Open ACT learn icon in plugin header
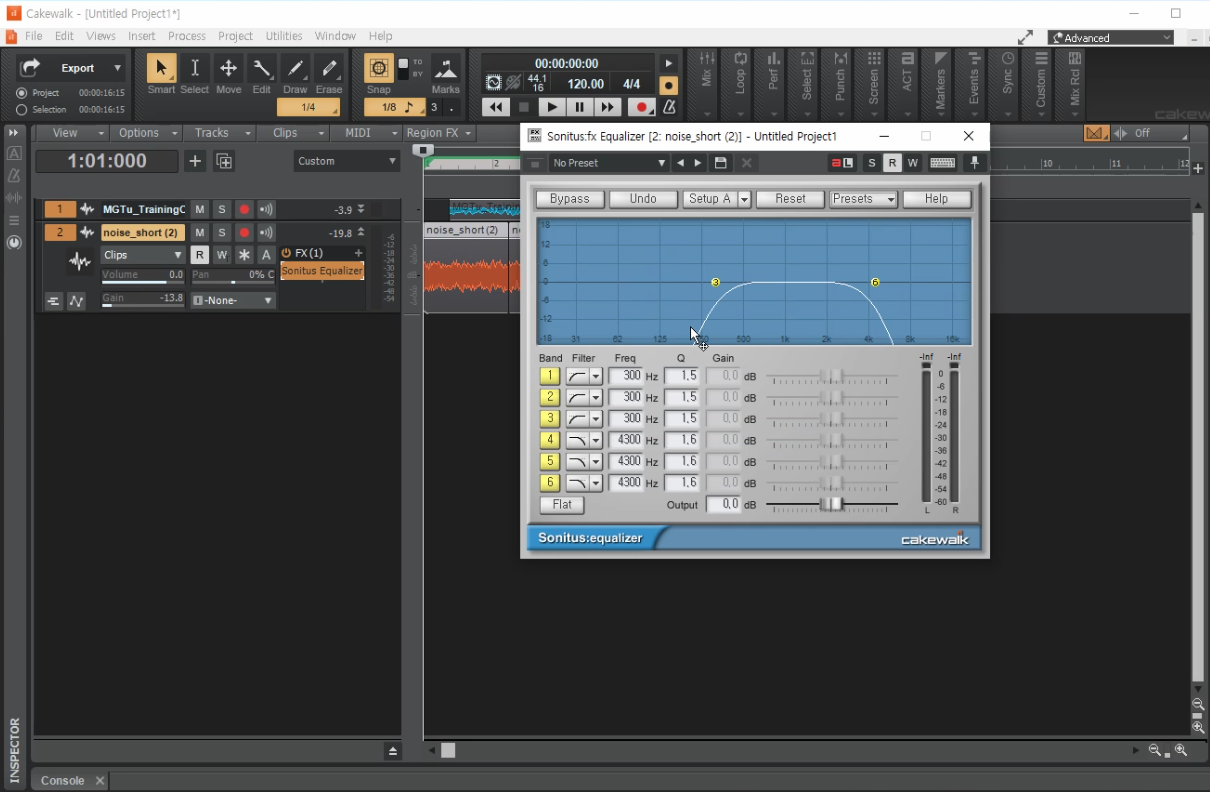The width and height of the screenshot is (1210, 792). [x=842, y=163]
